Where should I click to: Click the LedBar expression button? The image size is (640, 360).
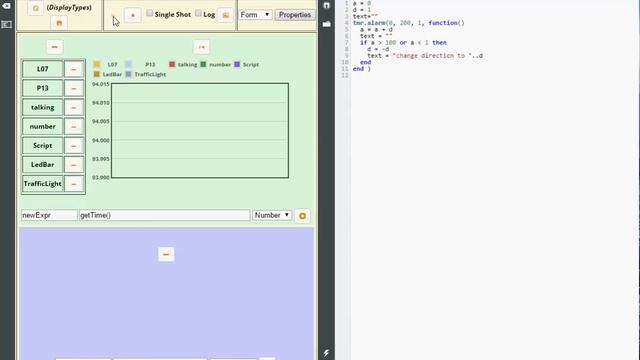42,165
